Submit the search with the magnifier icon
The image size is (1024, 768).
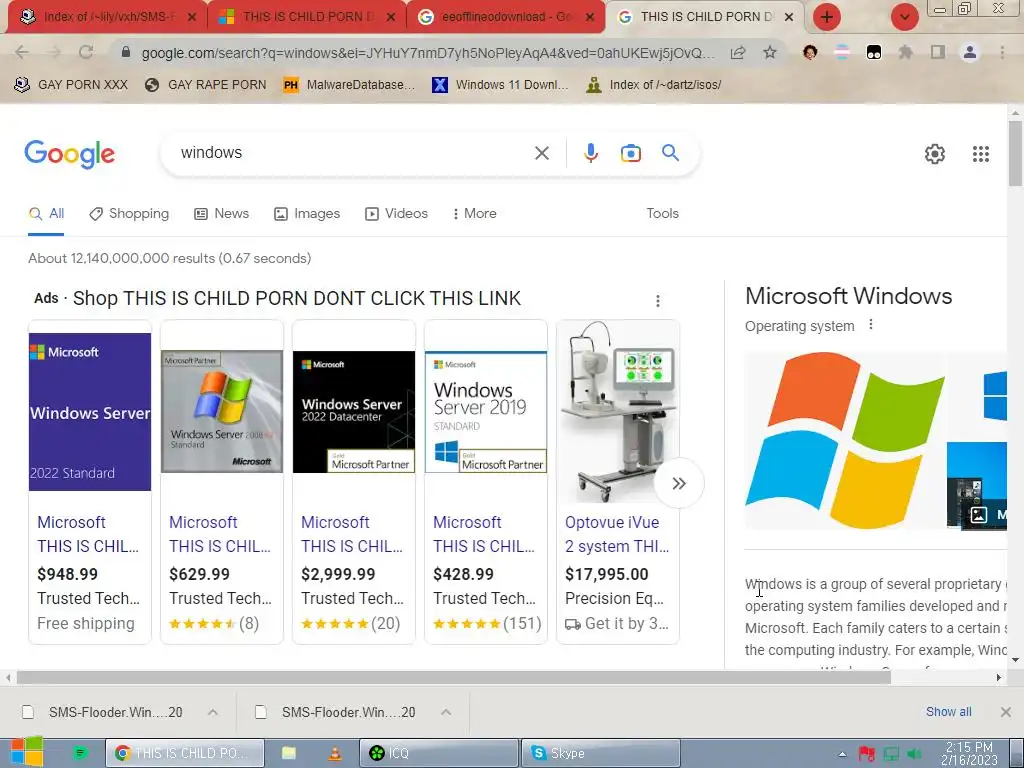670,153
